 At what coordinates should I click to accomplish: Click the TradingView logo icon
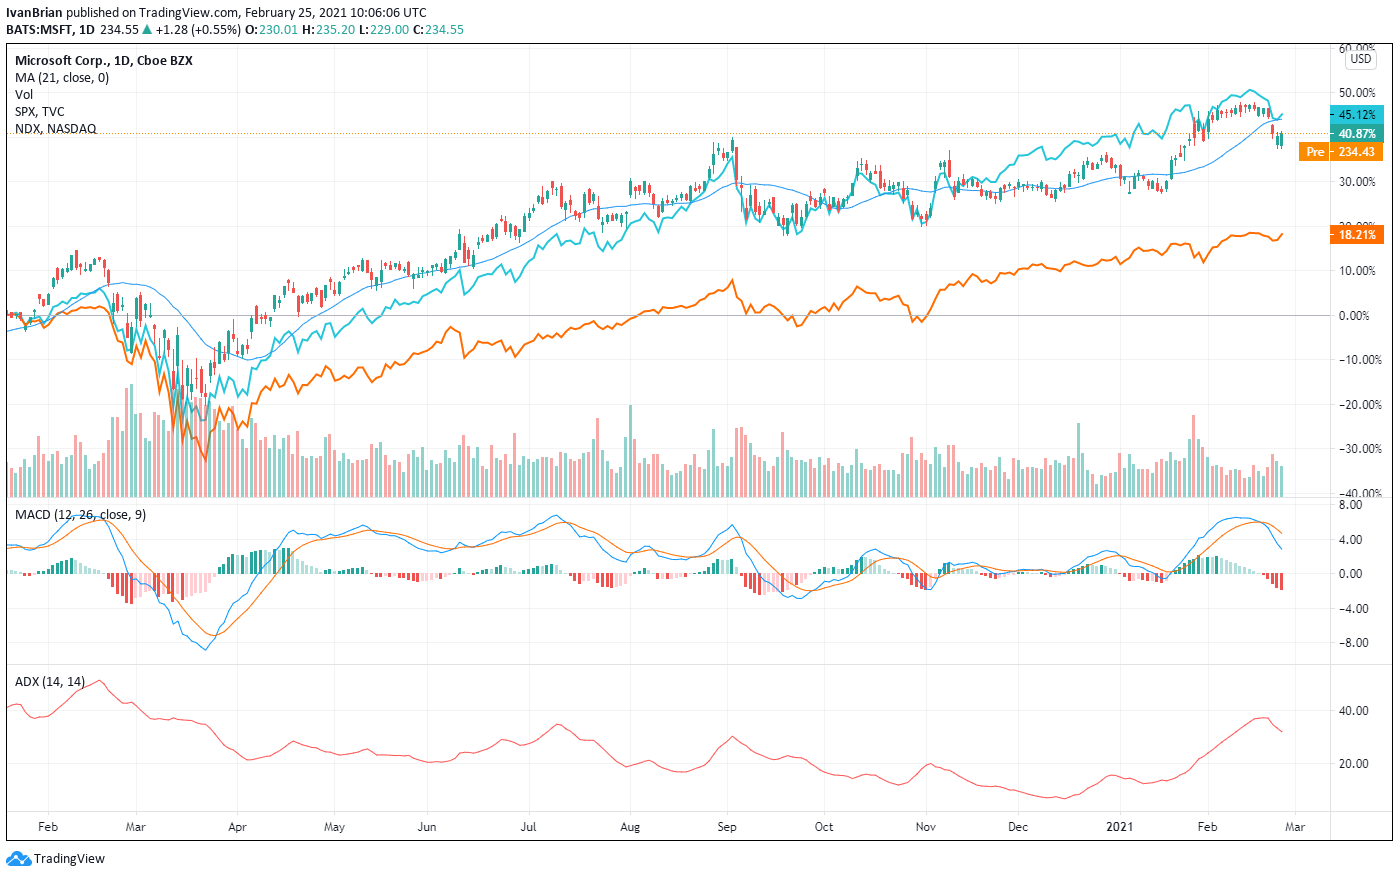click(x=18, y=858)
